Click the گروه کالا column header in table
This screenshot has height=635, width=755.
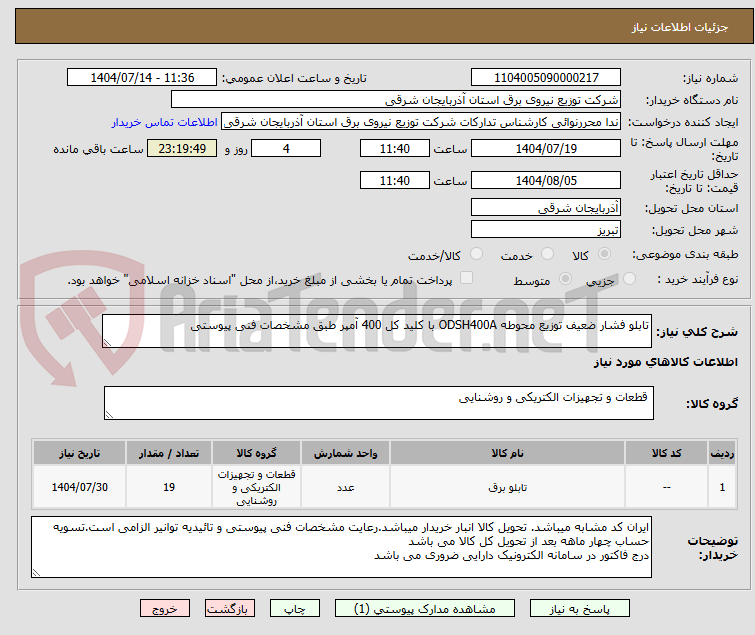(x=257, y=453)
